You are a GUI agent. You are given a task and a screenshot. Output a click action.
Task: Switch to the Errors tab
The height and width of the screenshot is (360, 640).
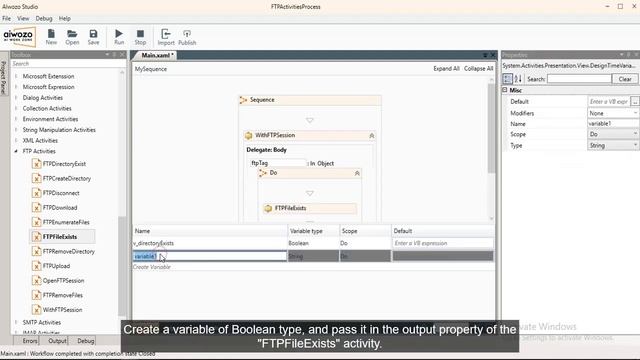point(30,341)
